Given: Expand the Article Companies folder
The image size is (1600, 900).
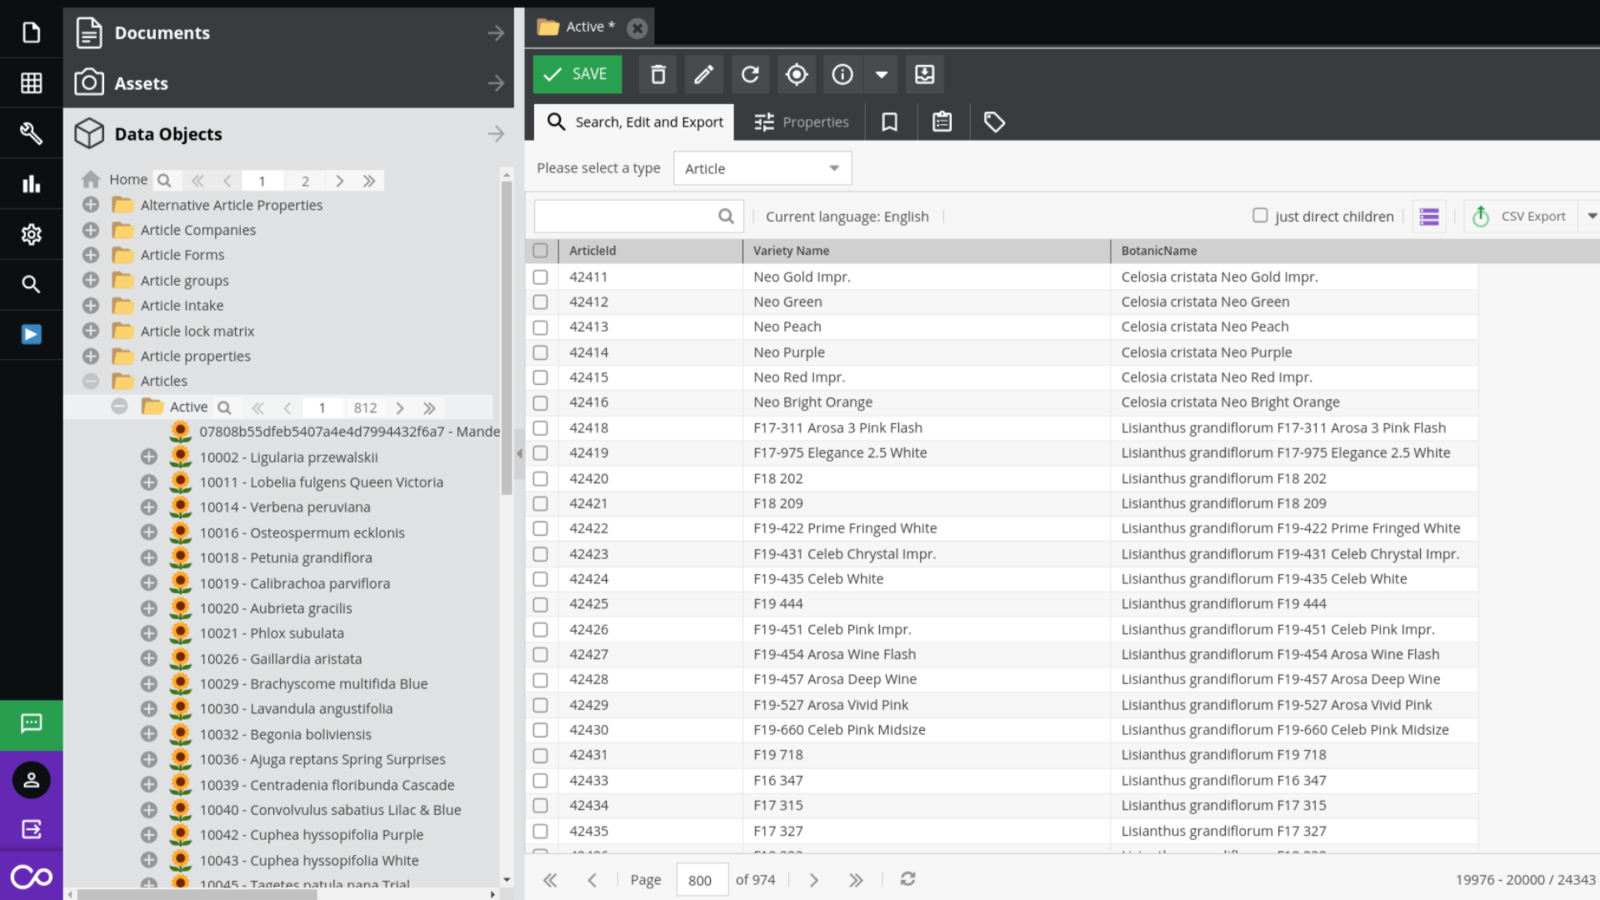Looking at the screenshot, I should tap(90, 229).
